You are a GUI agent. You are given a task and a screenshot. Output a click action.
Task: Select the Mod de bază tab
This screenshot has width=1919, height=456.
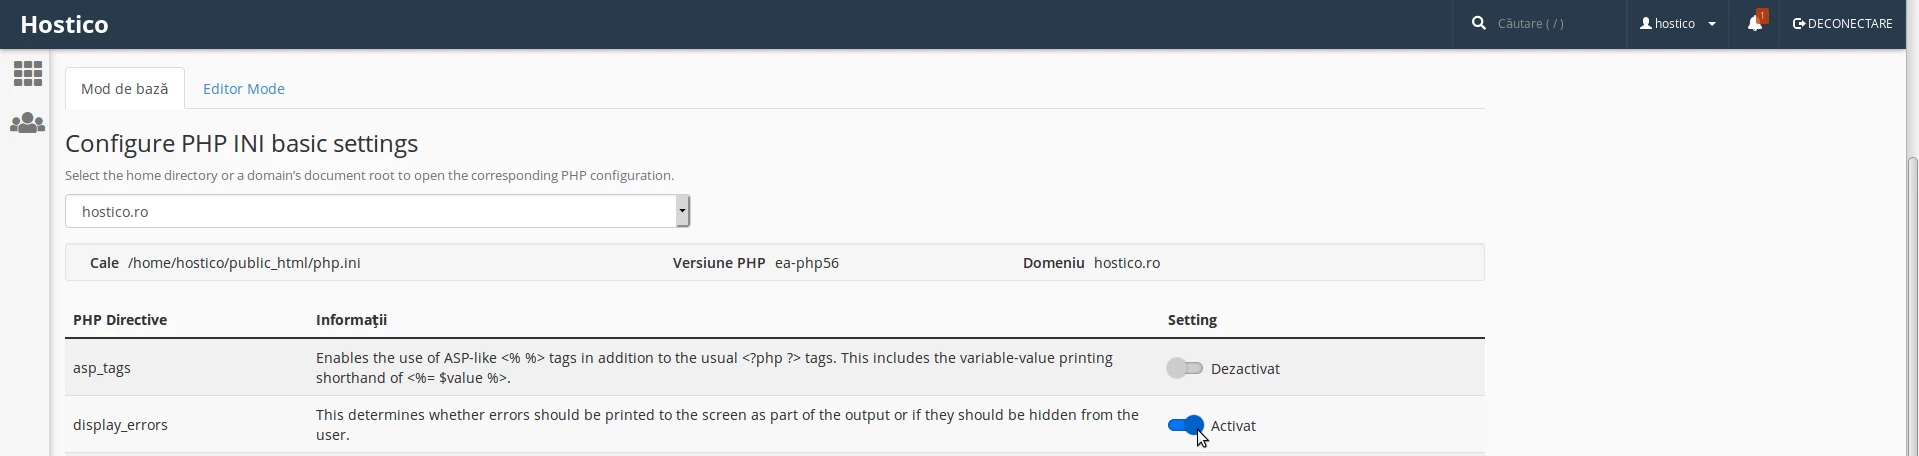[x=125, y=88]
